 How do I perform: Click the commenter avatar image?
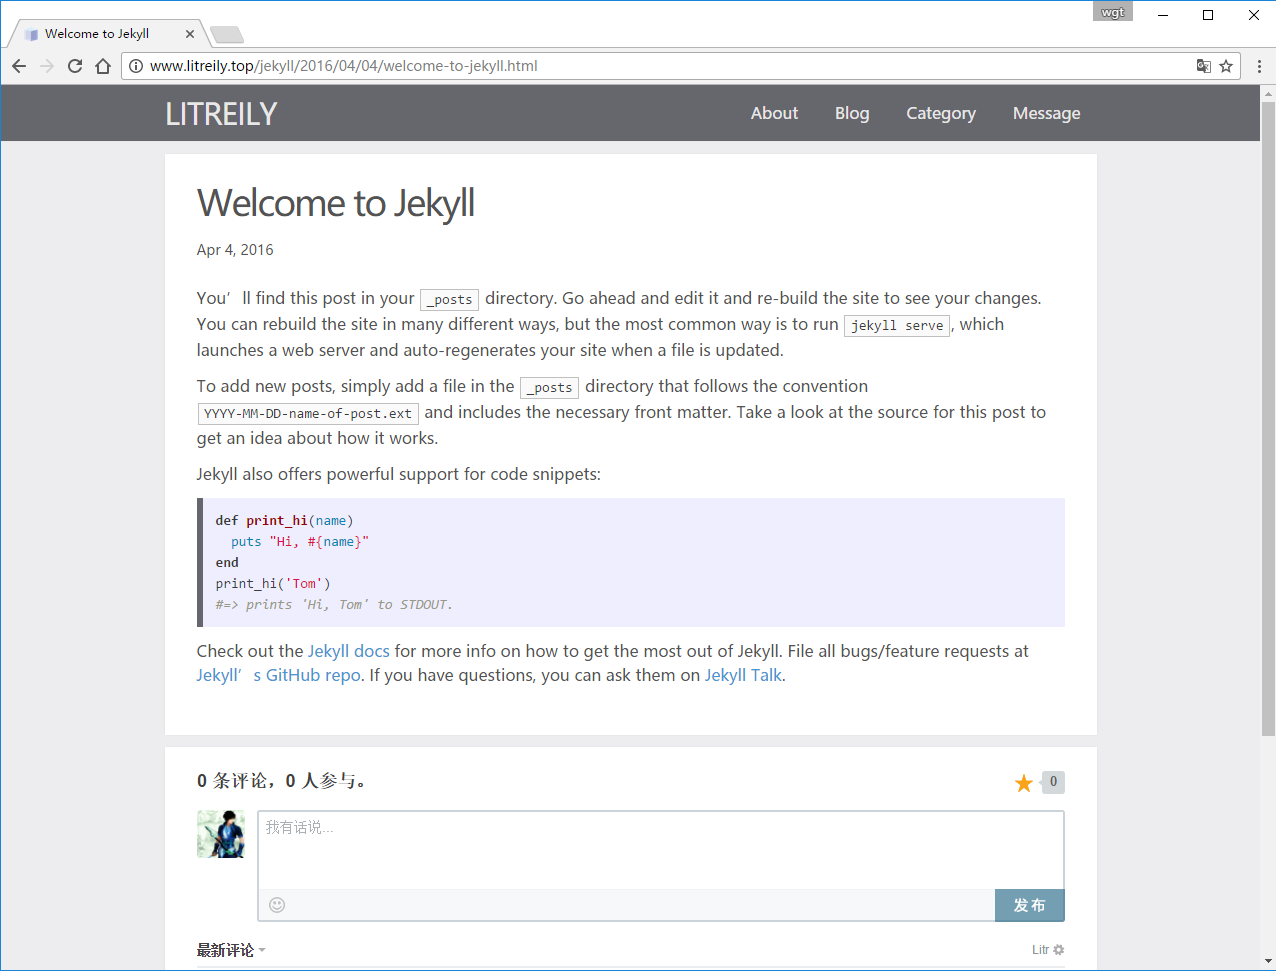[221, 834]
